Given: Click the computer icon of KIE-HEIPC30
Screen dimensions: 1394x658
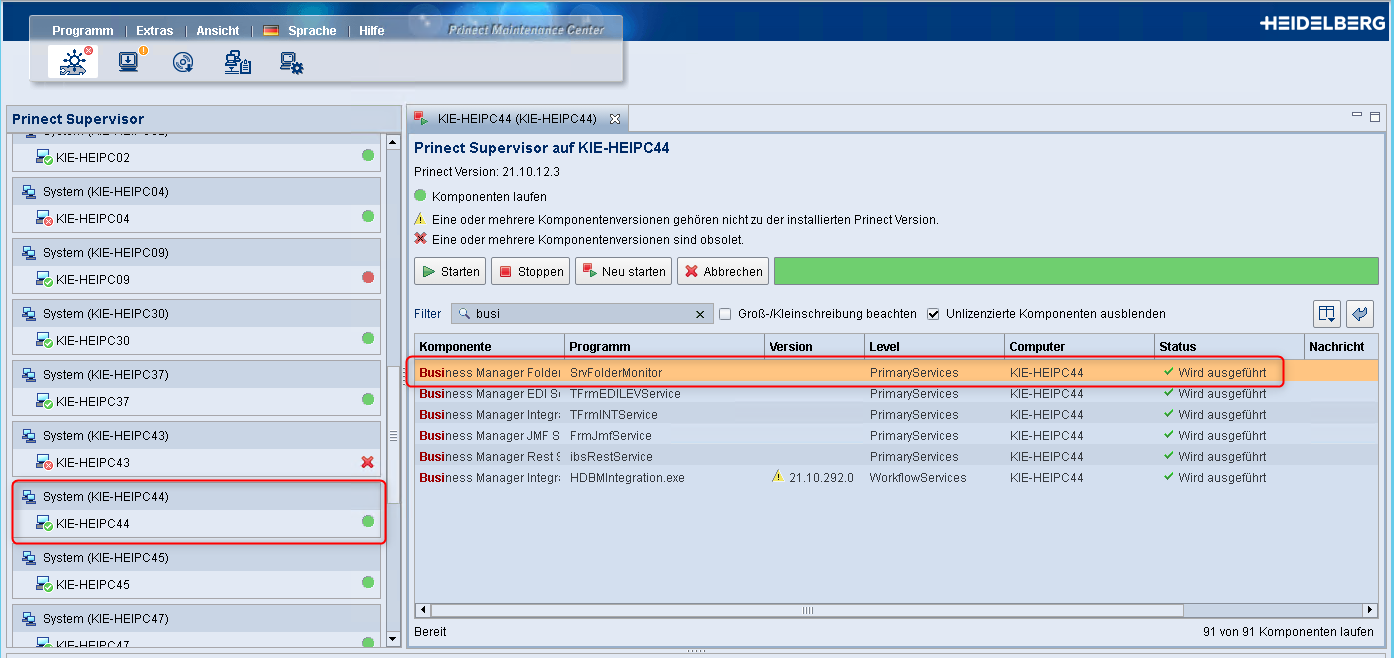Looking at the screenshot, I should [44, 341].
